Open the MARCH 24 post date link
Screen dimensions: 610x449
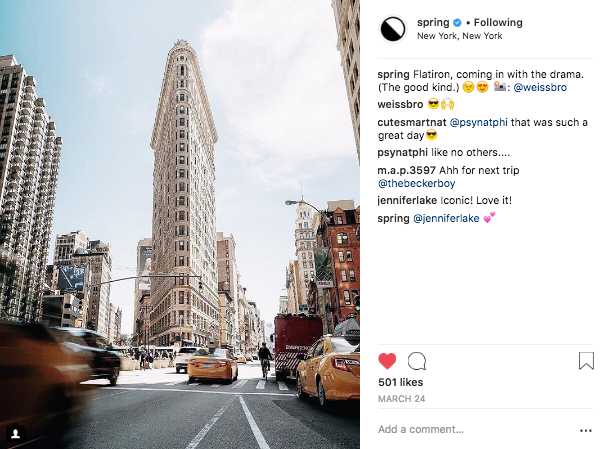(x=401, y=399)
